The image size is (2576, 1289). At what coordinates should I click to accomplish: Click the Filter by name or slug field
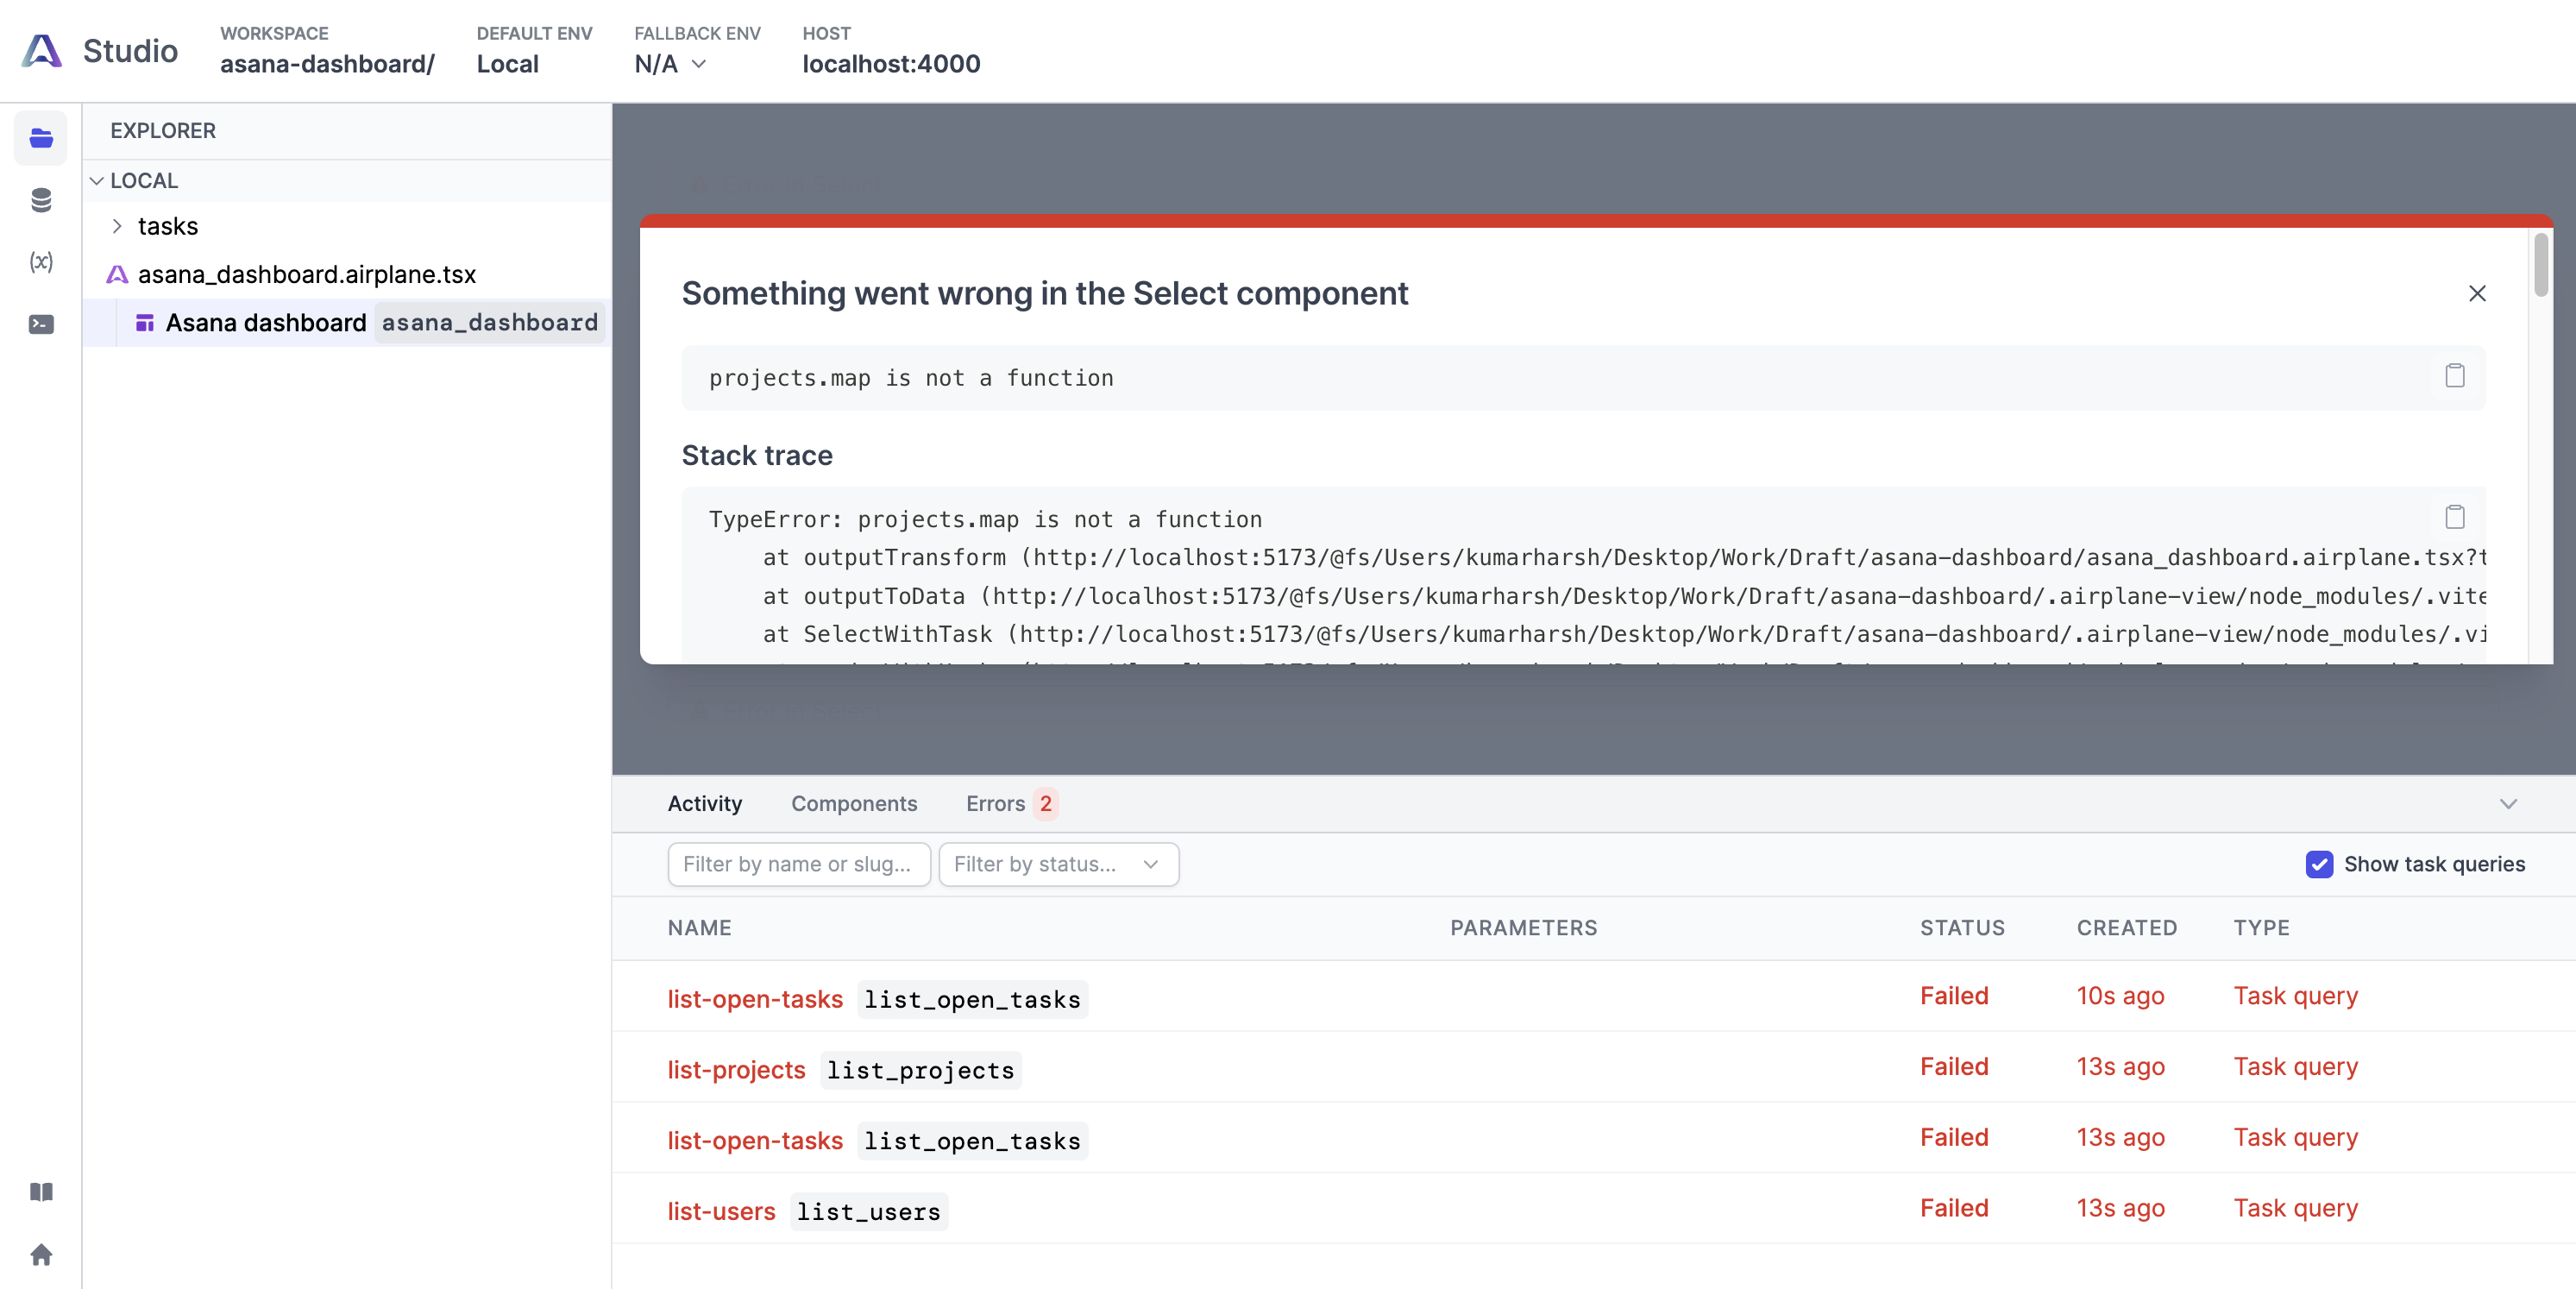[799, 864]
